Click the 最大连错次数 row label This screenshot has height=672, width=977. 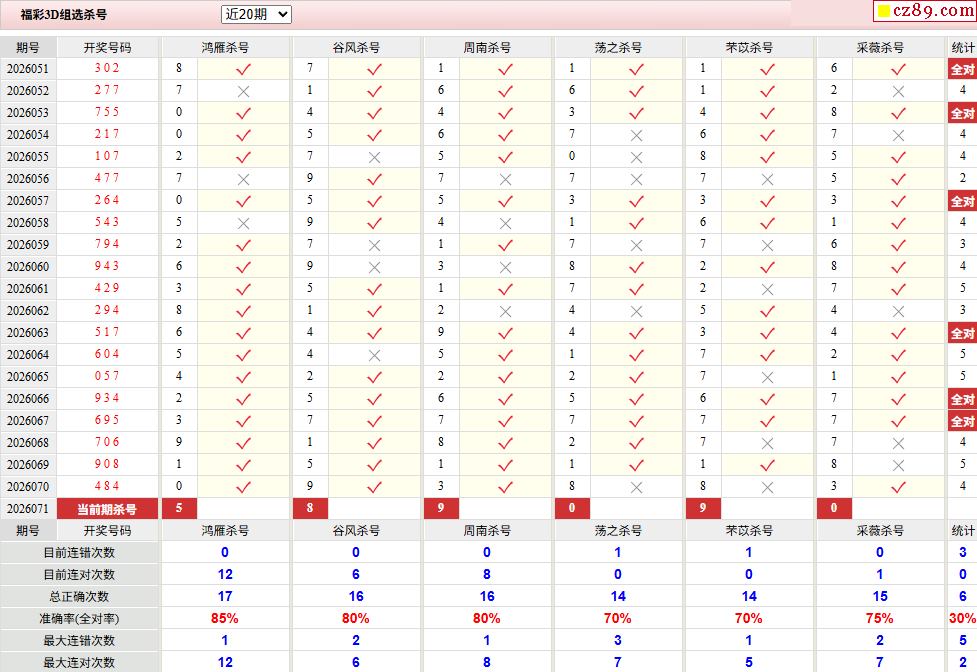79,640
